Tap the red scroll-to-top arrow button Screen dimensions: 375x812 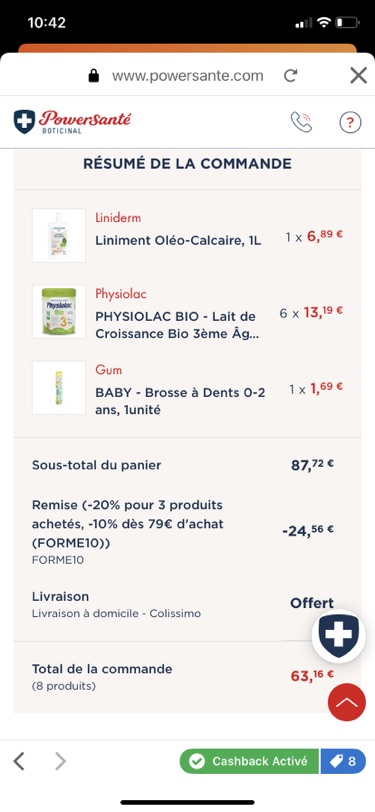(x=347, y=702)
